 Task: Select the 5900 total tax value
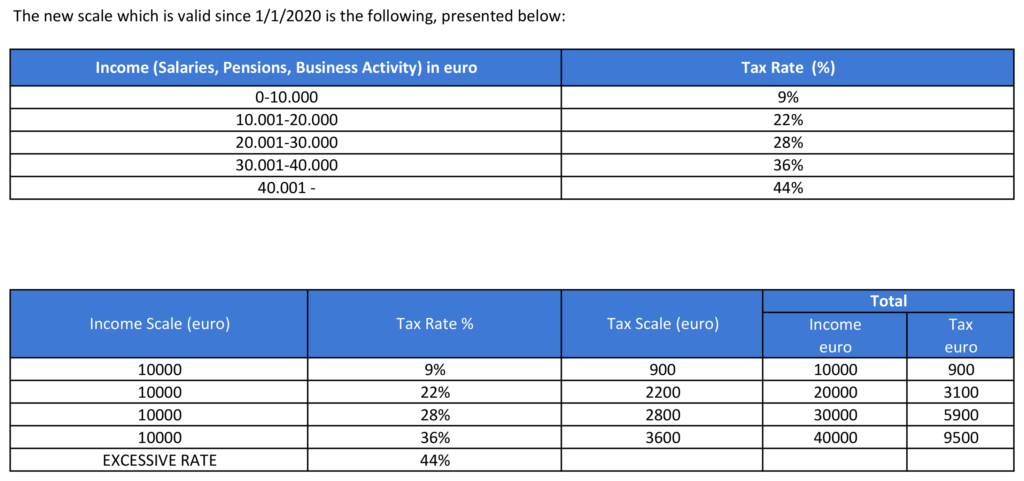click(960, 415)
